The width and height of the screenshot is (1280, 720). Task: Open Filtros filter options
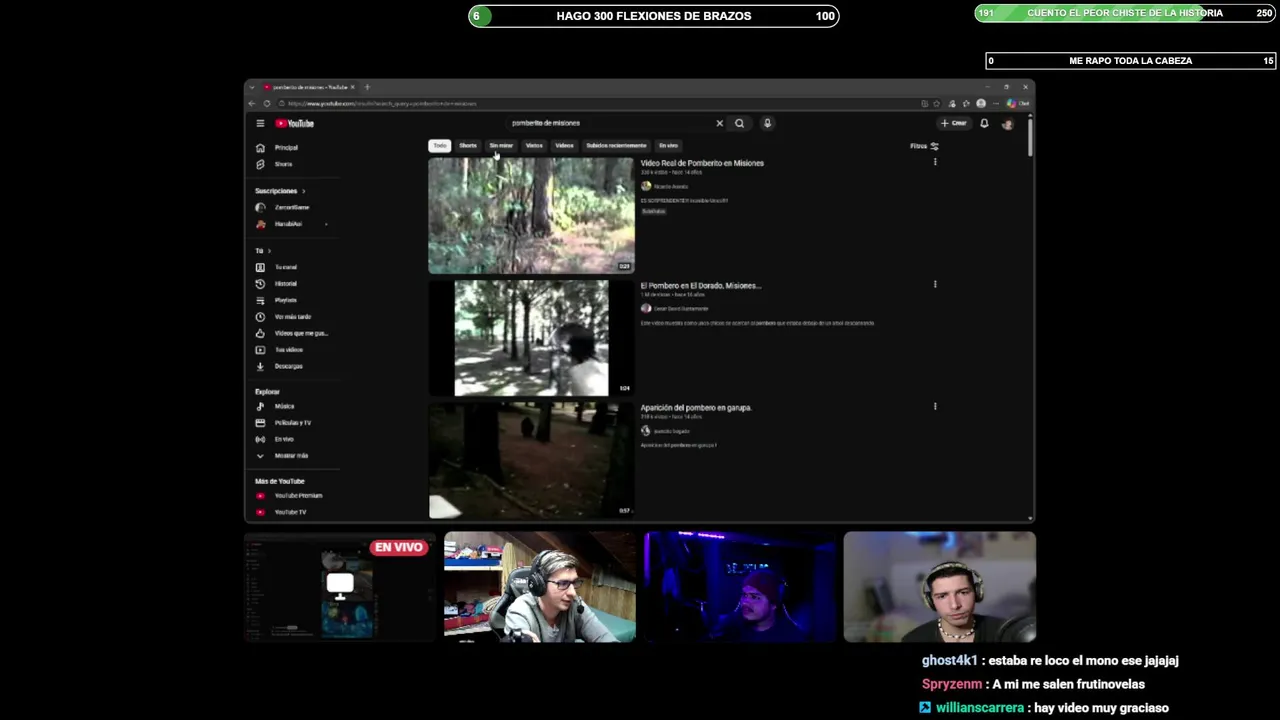[924, 146]
